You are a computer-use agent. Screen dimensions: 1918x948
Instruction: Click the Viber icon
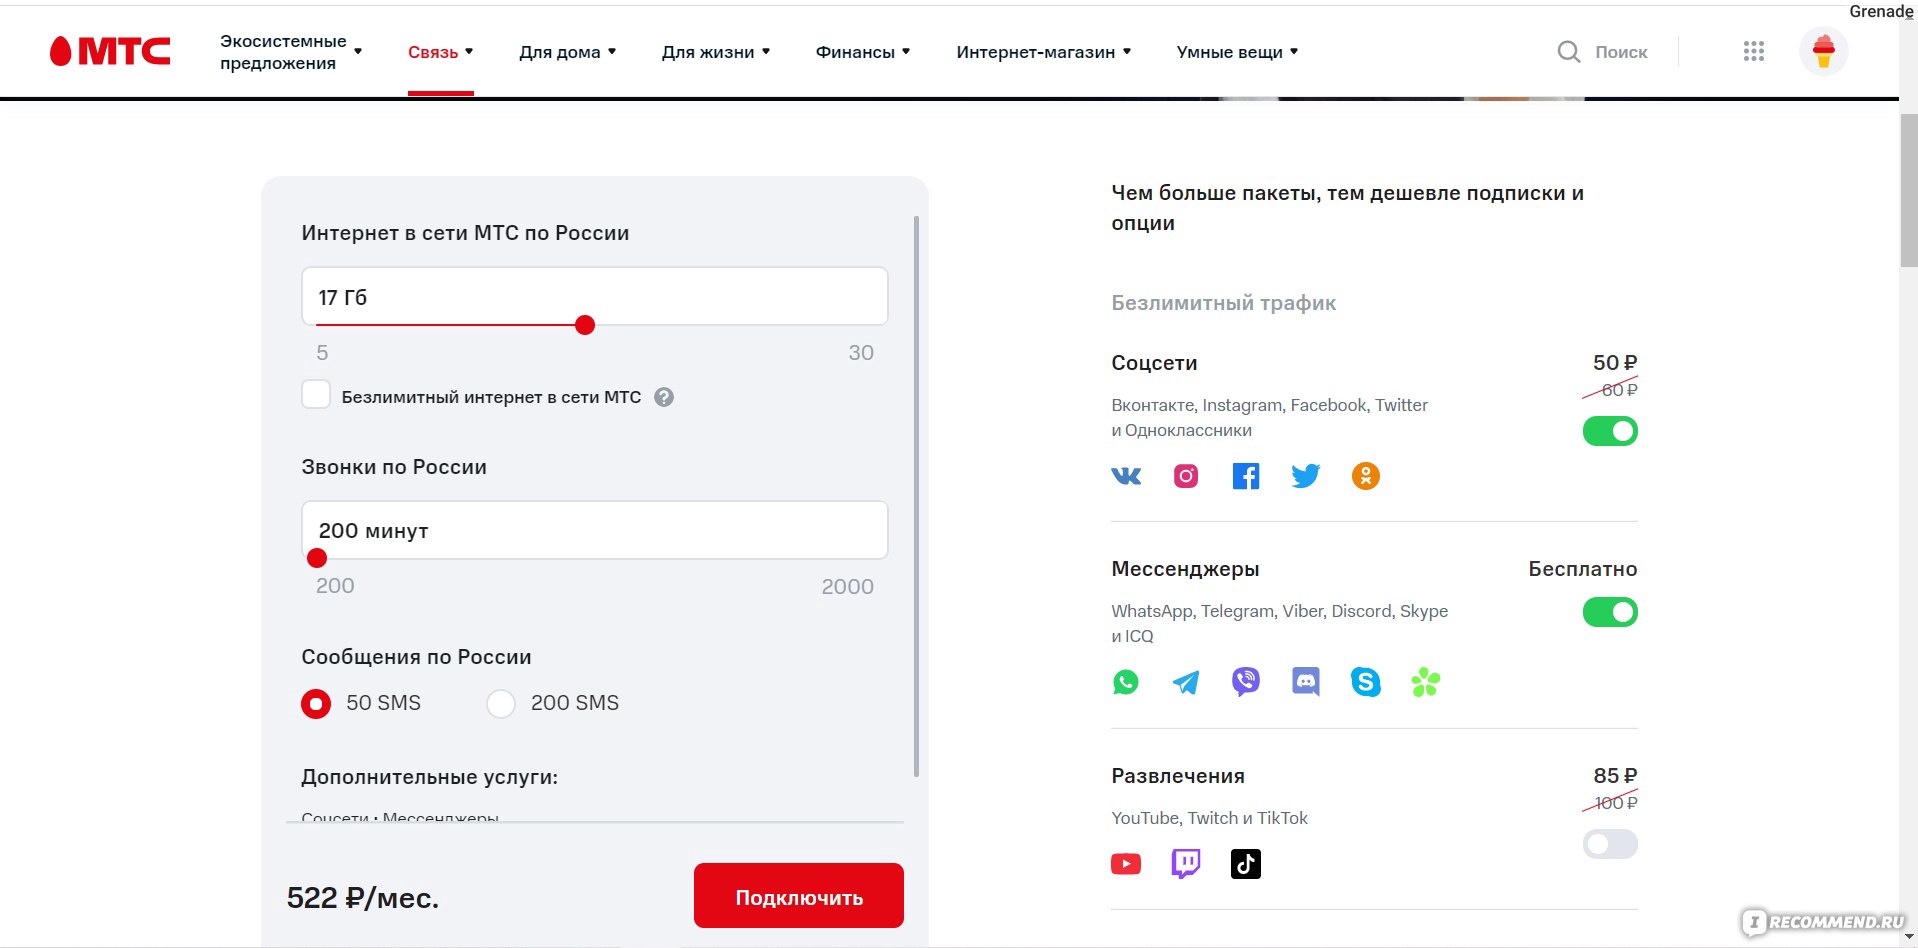click(1246, 682)
